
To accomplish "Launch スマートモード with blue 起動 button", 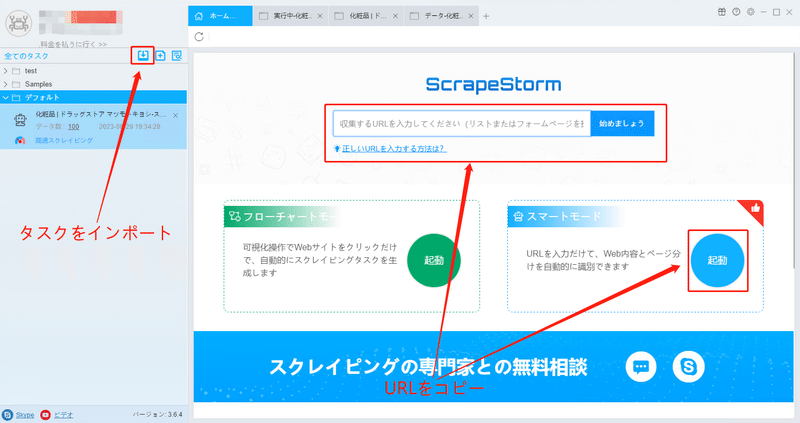I will tap(717, 260).
